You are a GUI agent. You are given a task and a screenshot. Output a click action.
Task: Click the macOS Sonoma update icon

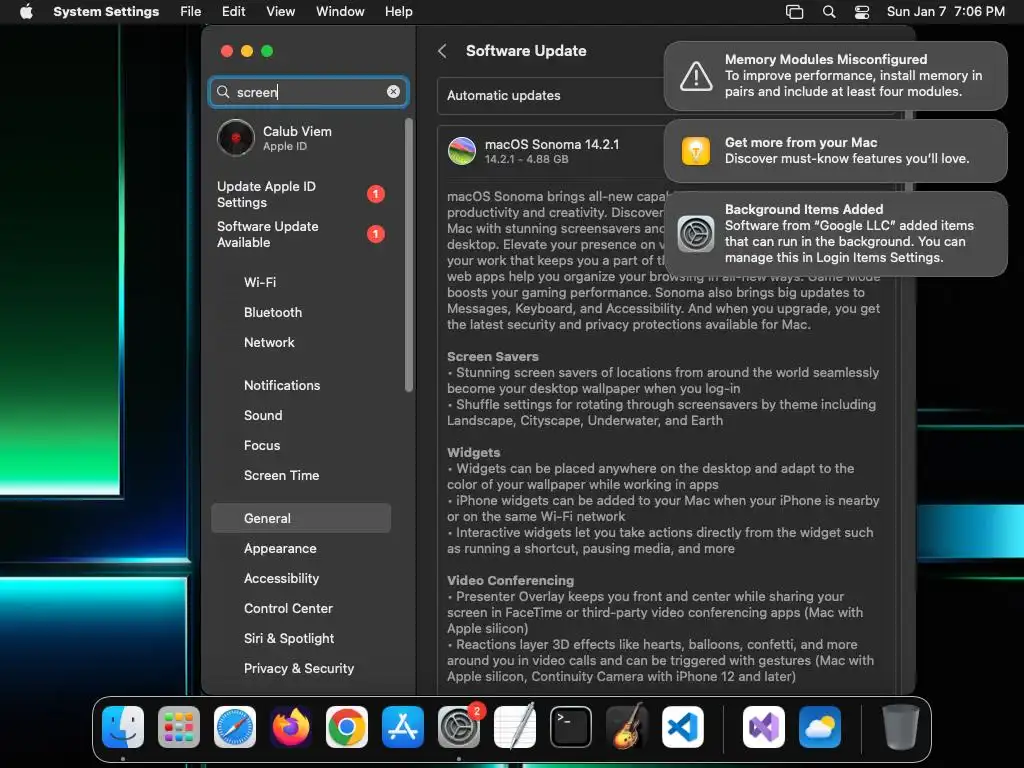pos(462,151)
